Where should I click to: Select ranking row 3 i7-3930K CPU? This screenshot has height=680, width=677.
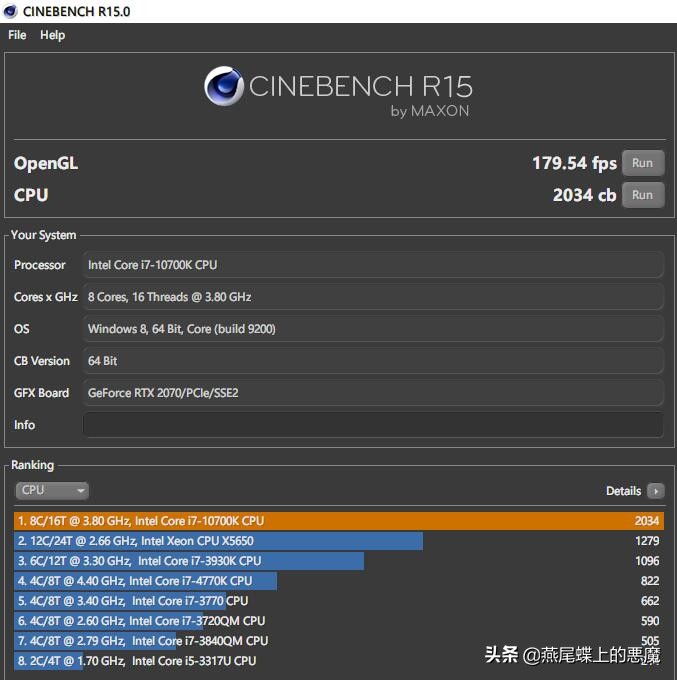click(x=339, y=561)
